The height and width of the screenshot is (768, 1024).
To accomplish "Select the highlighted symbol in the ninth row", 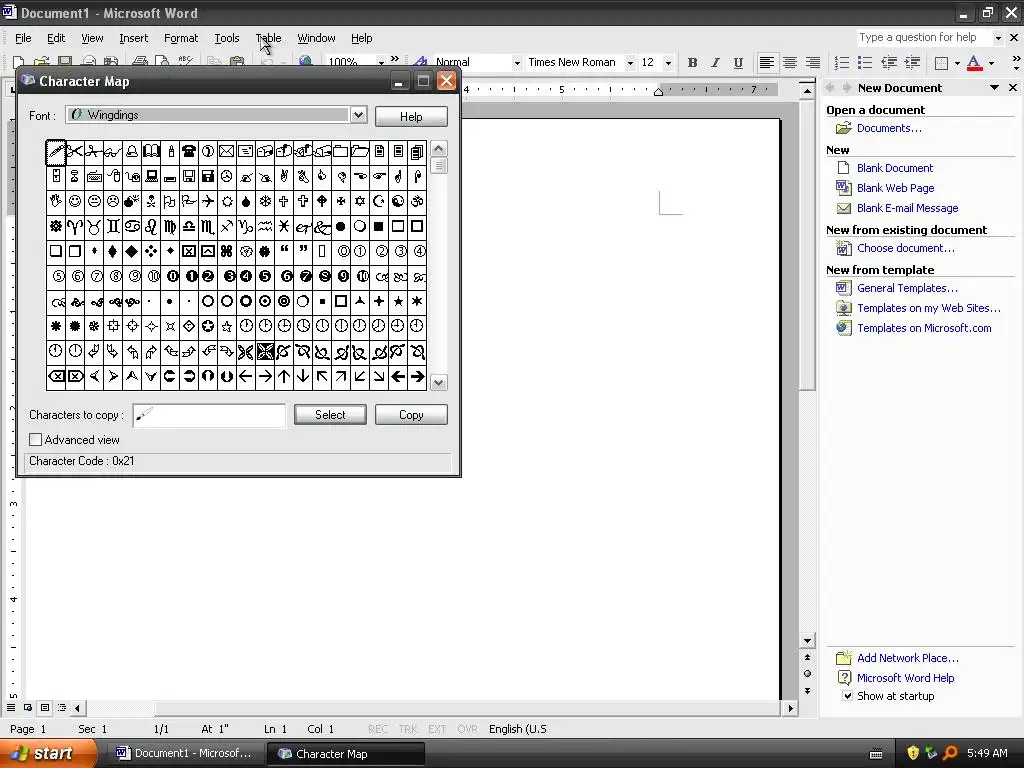I will tap(264, 352).
